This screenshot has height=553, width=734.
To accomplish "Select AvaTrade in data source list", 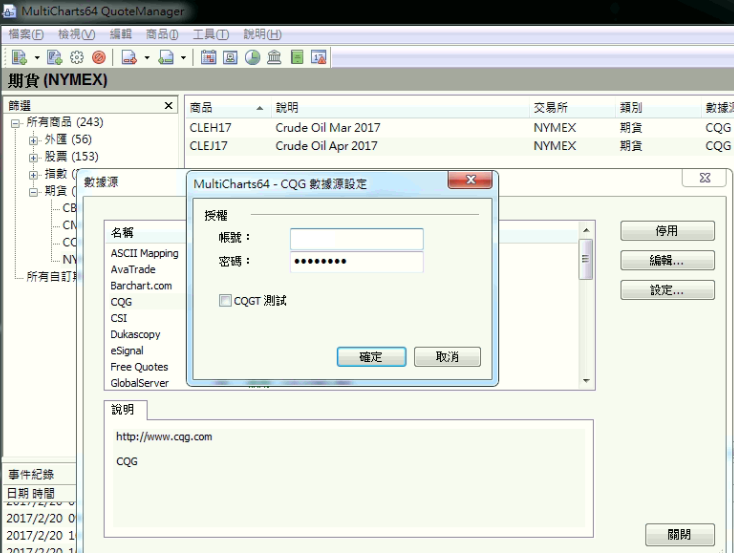I will pos(133,269).
